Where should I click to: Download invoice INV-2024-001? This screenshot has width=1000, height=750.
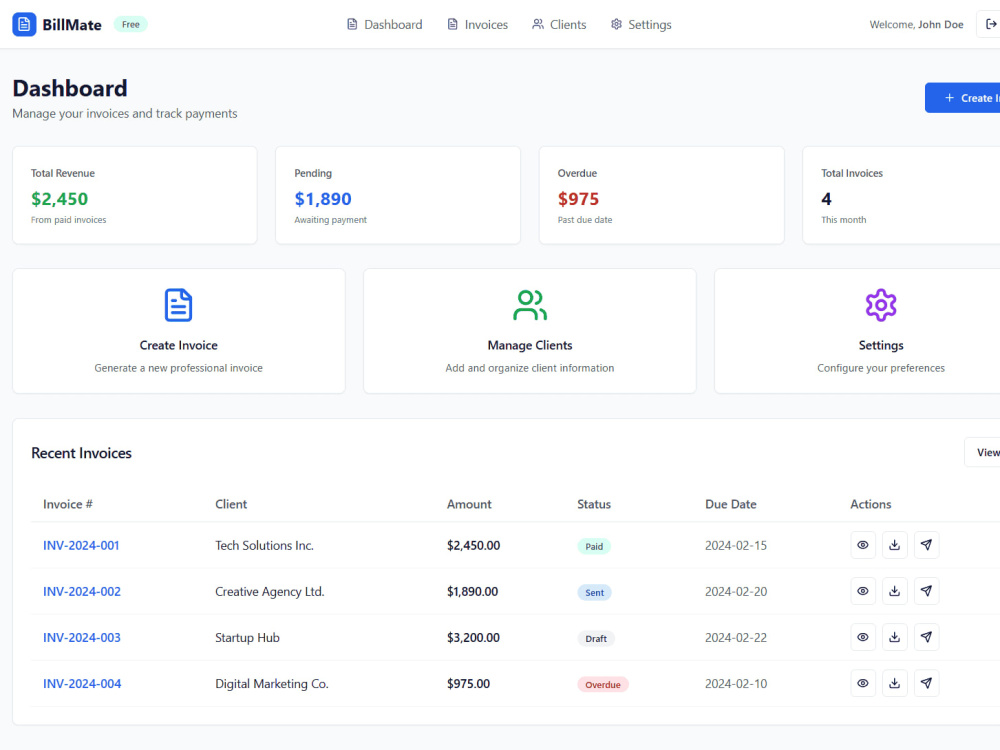[895, 545]
